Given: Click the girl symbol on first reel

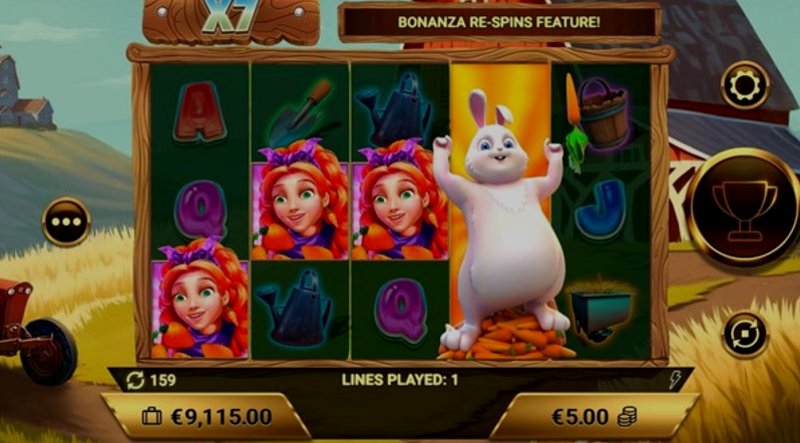Looking at the screenshot, I should (x=199, y=299).
